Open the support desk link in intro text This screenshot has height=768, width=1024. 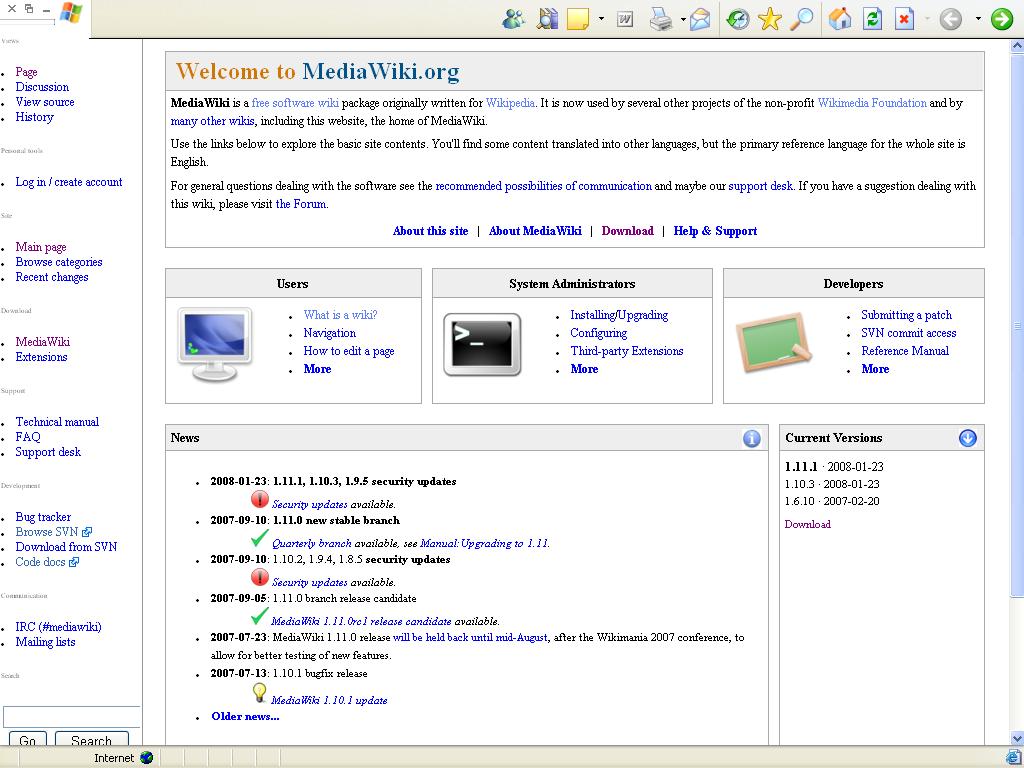coord(760,186)
